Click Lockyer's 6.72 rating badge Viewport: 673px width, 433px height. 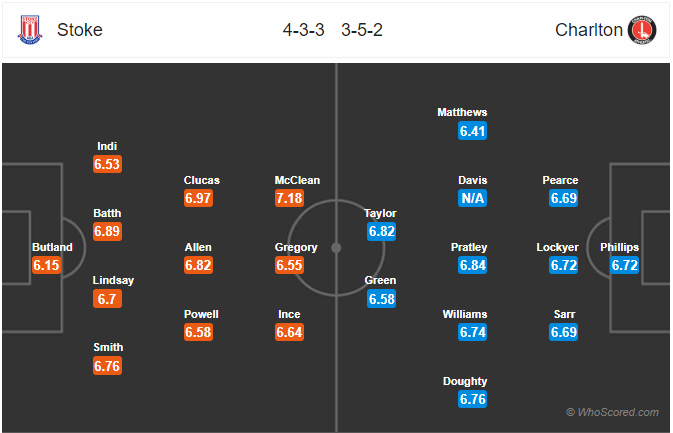564,265
